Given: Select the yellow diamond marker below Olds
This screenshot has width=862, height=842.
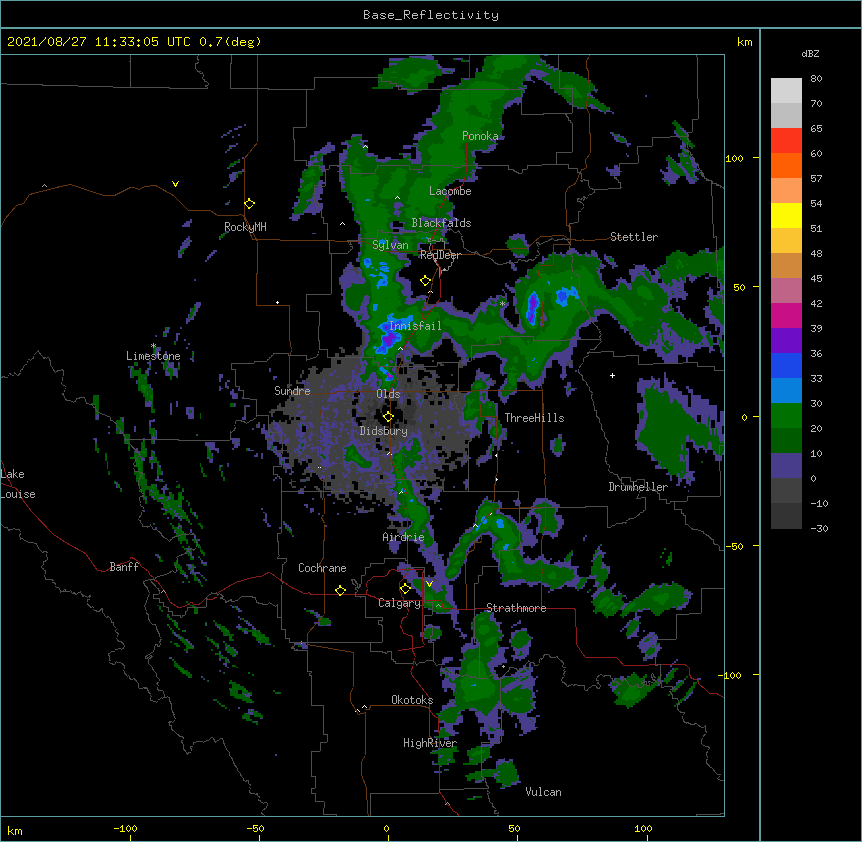Looking at the screenshot, I should [x=388, y=417].
